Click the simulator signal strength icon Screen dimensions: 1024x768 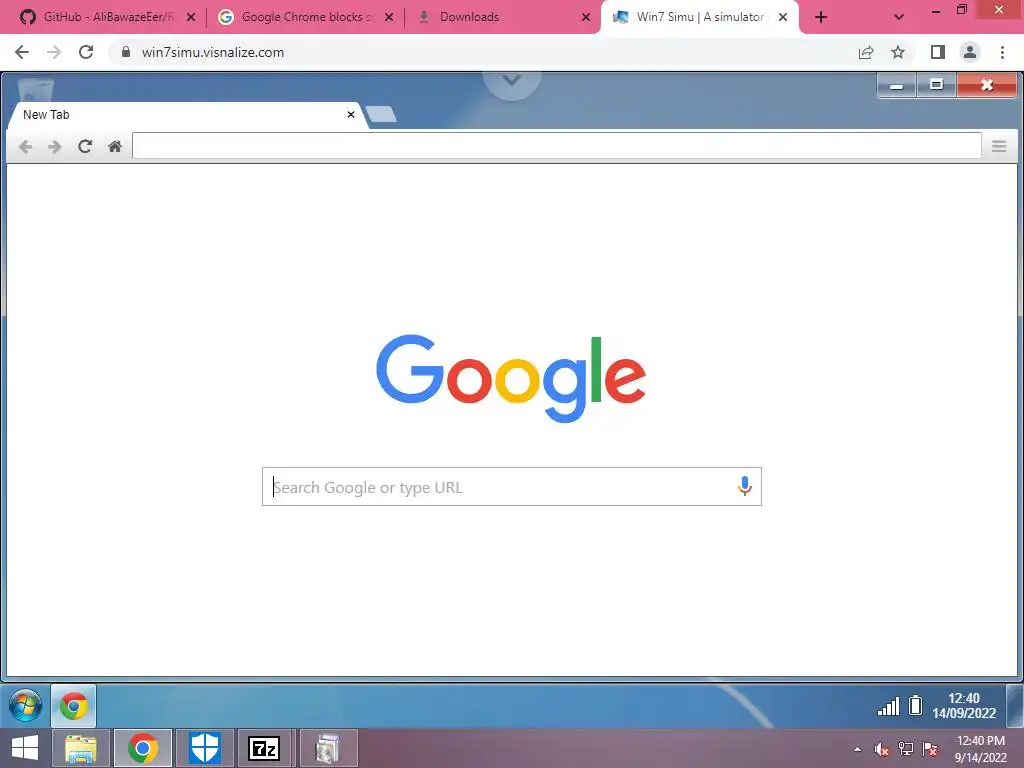888,706
